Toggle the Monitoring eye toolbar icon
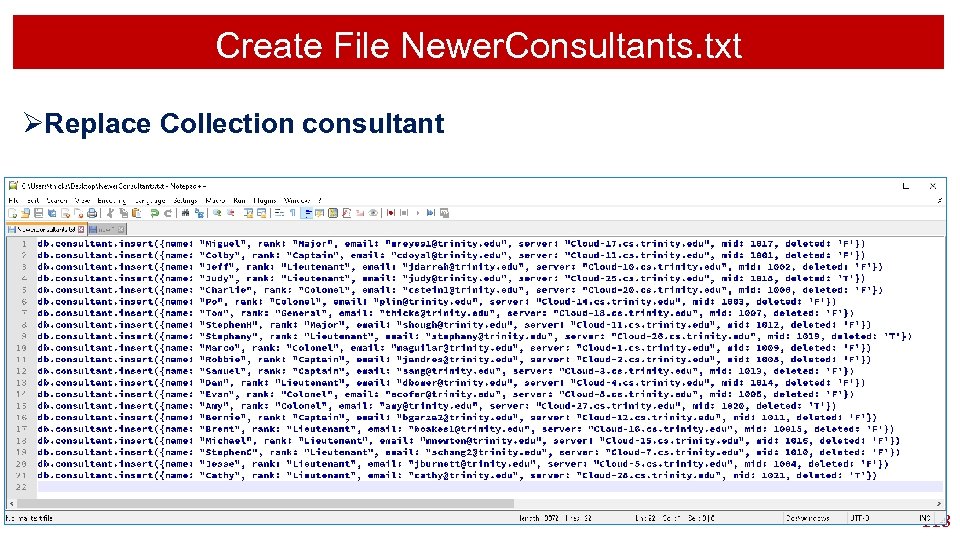This screenshot has height=540, width=960. tap(373, 213)
